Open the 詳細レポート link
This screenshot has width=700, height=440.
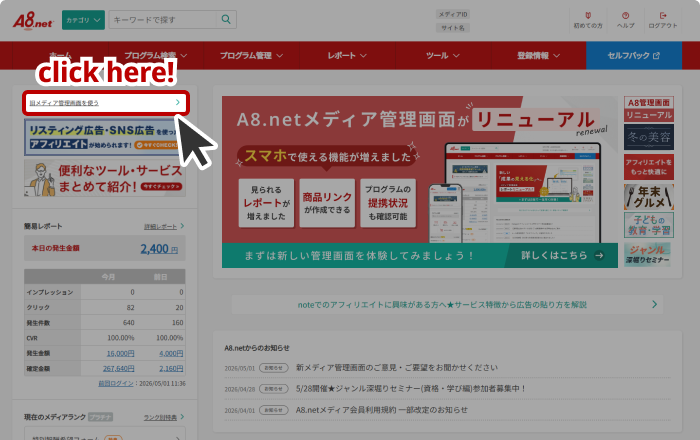coord(160,227)
